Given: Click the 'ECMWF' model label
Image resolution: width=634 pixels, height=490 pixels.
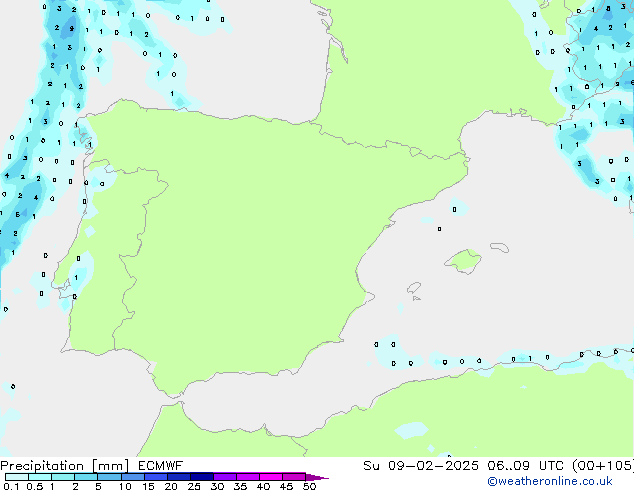Looking at the screenshot, I should click(161, 466).
